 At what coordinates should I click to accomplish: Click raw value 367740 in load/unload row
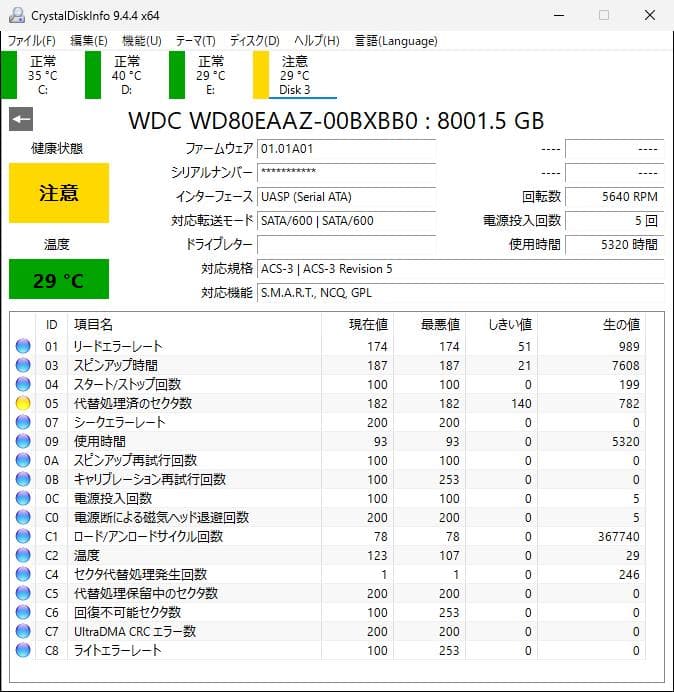pyautogui.click(x=618, y=536)
